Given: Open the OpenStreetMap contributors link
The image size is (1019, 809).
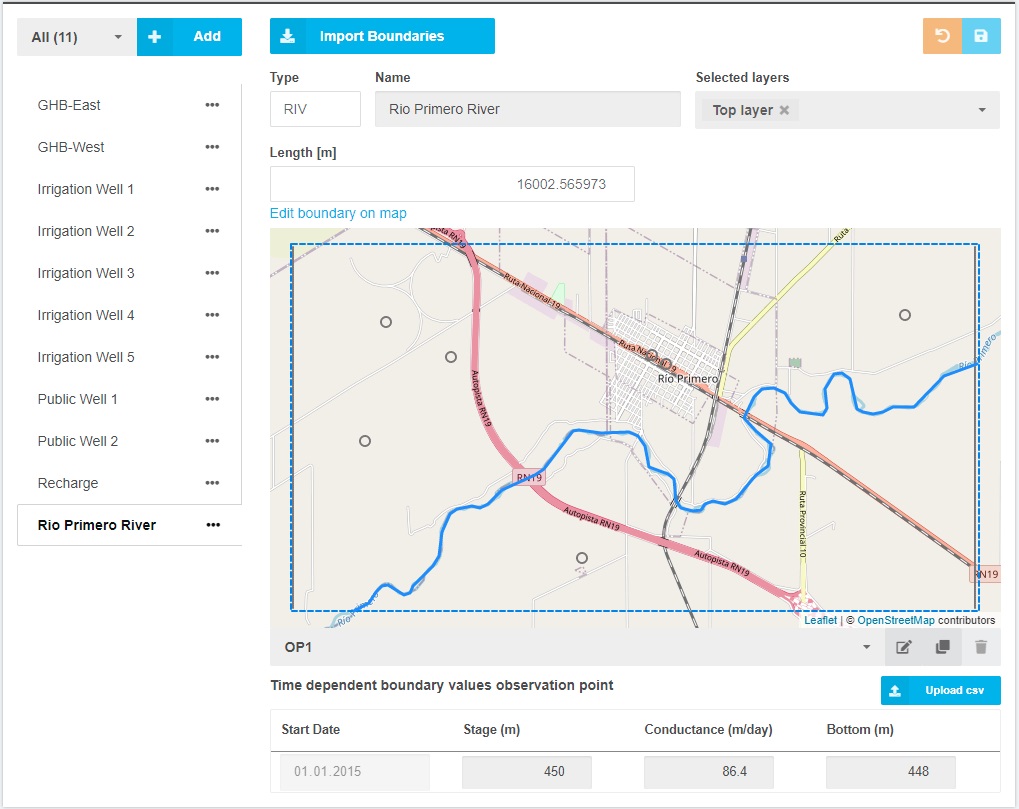Looking at the screenshot, I should (896, 620).
